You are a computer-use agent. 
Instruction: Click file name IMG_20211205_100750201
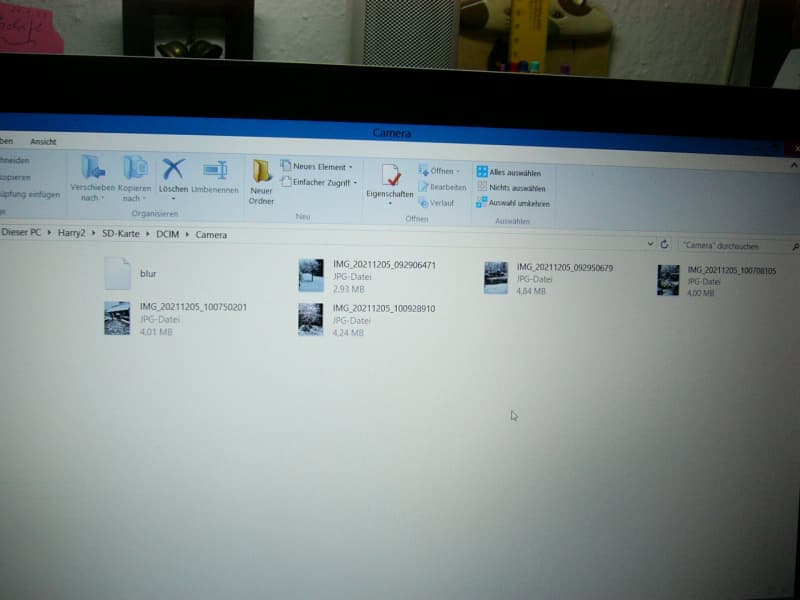[x=193, y=307]
